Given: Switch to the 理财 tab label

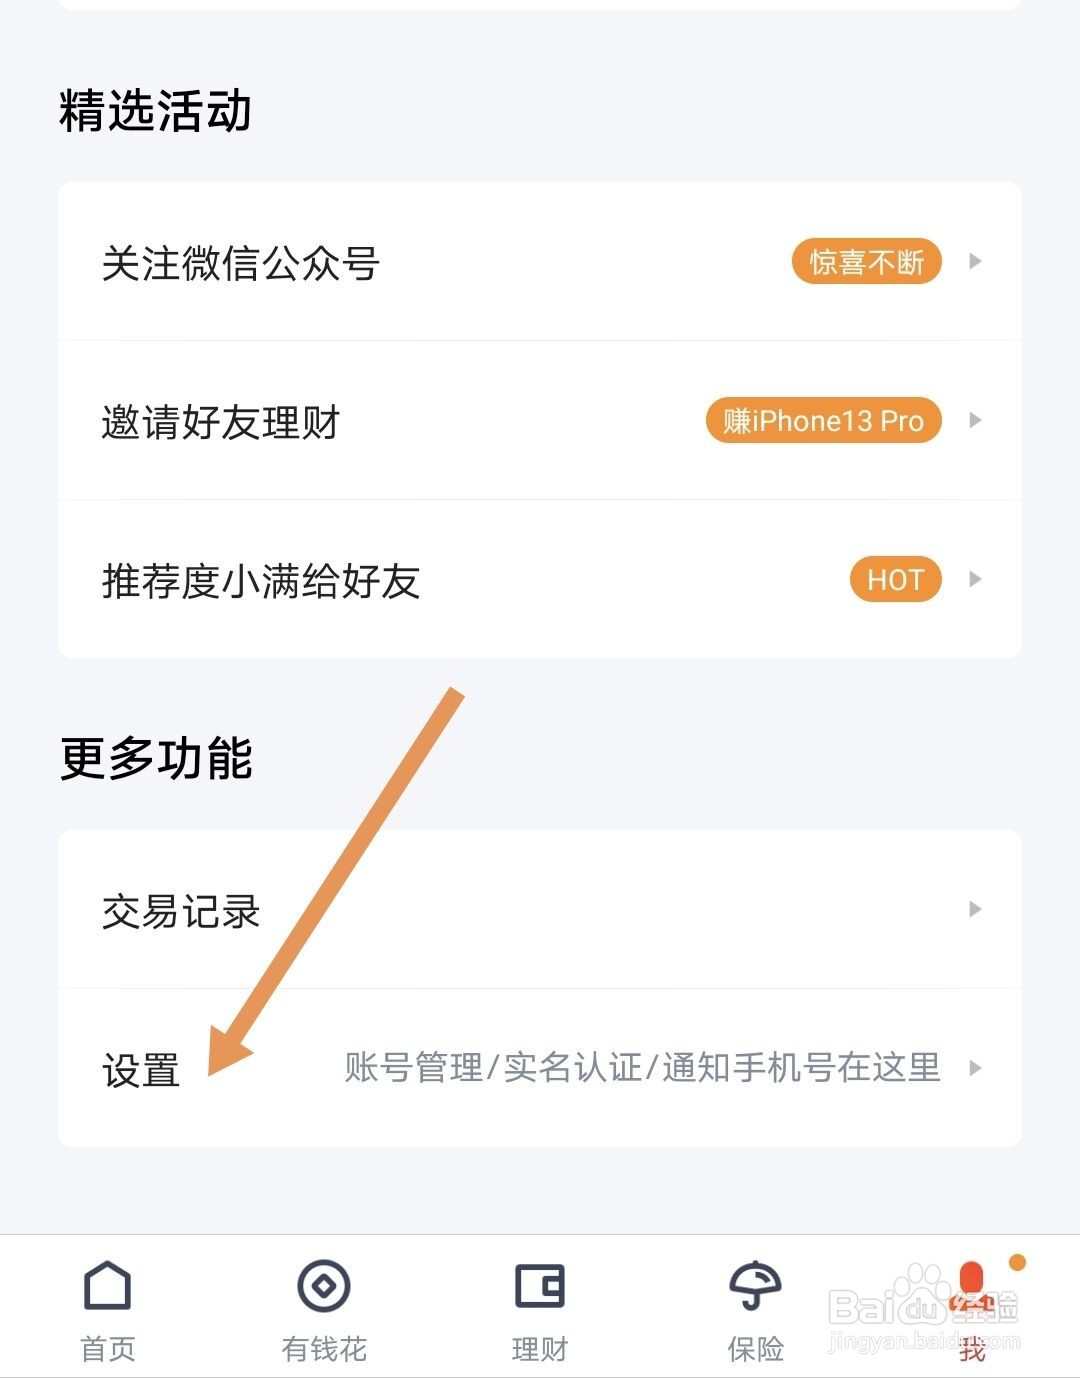Looking at the screenshot, I should click(x=540, y=1350).
